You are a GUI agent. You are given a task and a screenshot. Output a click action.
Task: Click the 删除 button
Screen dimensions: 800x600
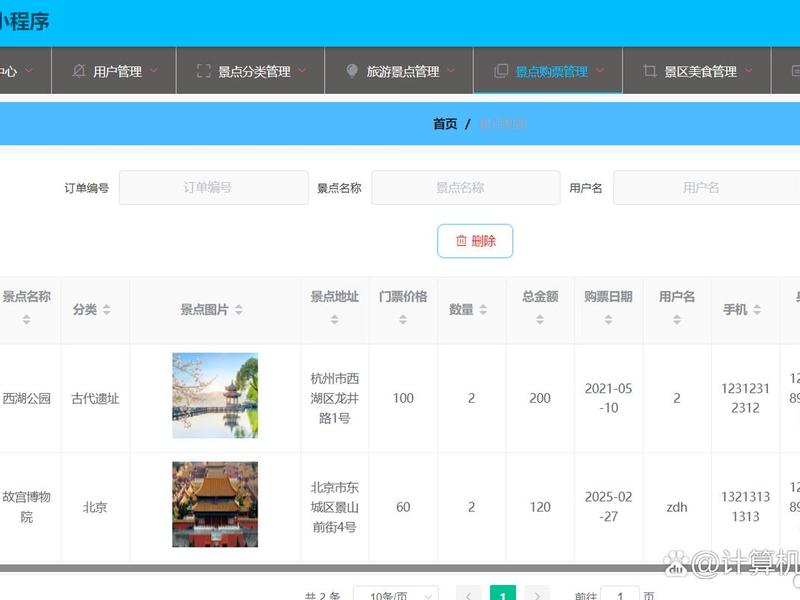[475, 241]
